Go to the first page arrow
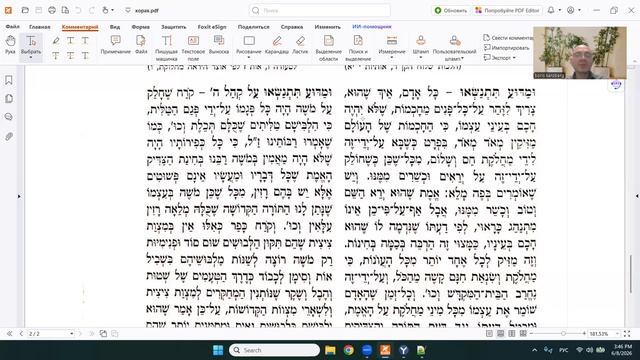Screen dimensions: 640x360 tap(9, 334)
